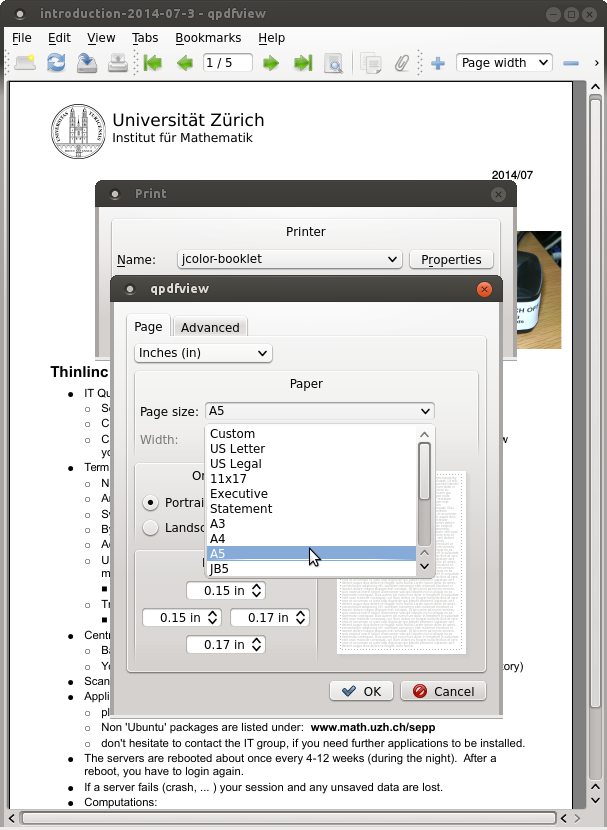This screenshot has height=830, width=607.
Task: Click down arrow of page size list
Action: 424,566
